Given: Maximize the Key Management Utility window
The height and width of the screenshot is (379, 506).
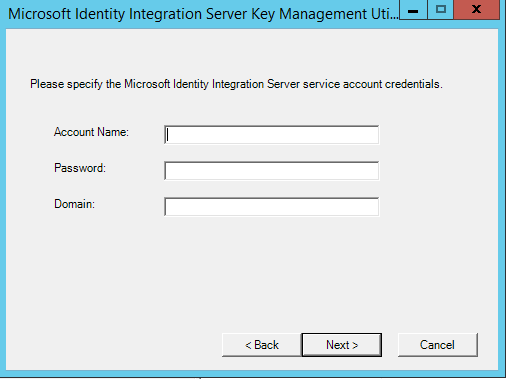Looking at the screenshot, I should click(x=441, y=10).
